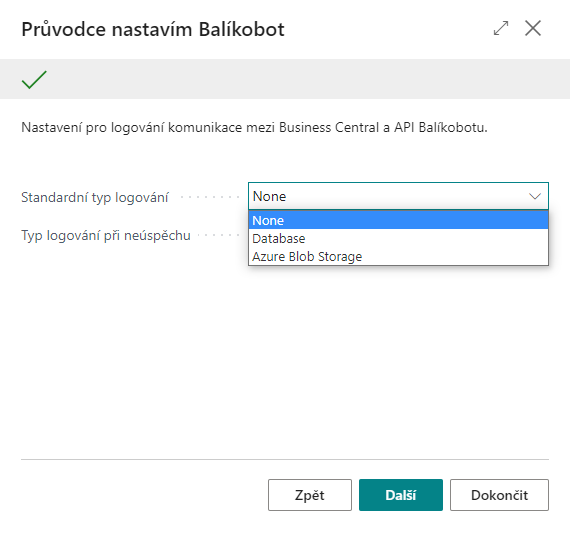
Task: Finish the wizard with Dokončit
Action: (x=499, y=495)
